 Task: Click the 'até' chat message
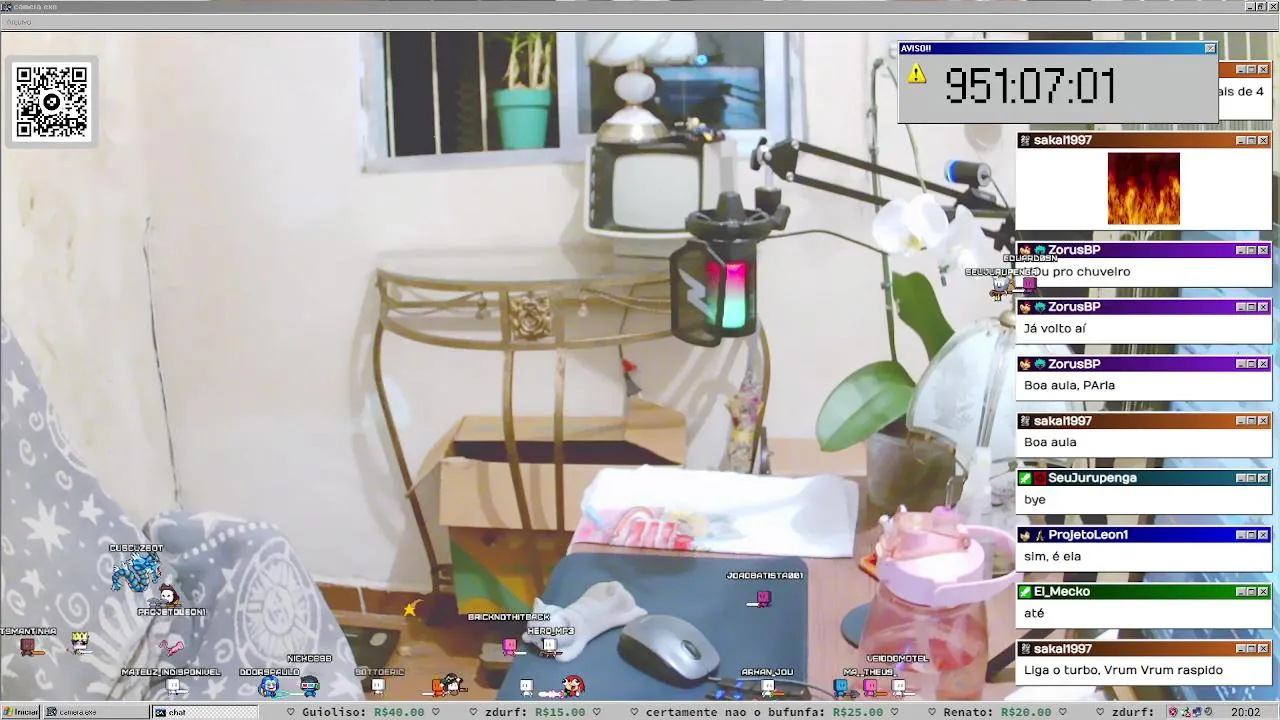coord(1034,613)
